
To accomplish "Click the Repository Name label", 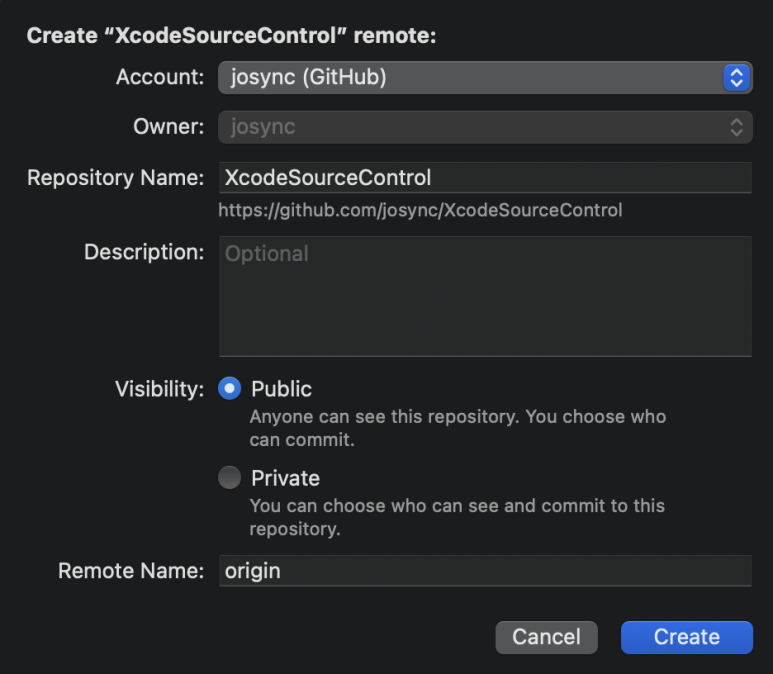I will (115, 177).
